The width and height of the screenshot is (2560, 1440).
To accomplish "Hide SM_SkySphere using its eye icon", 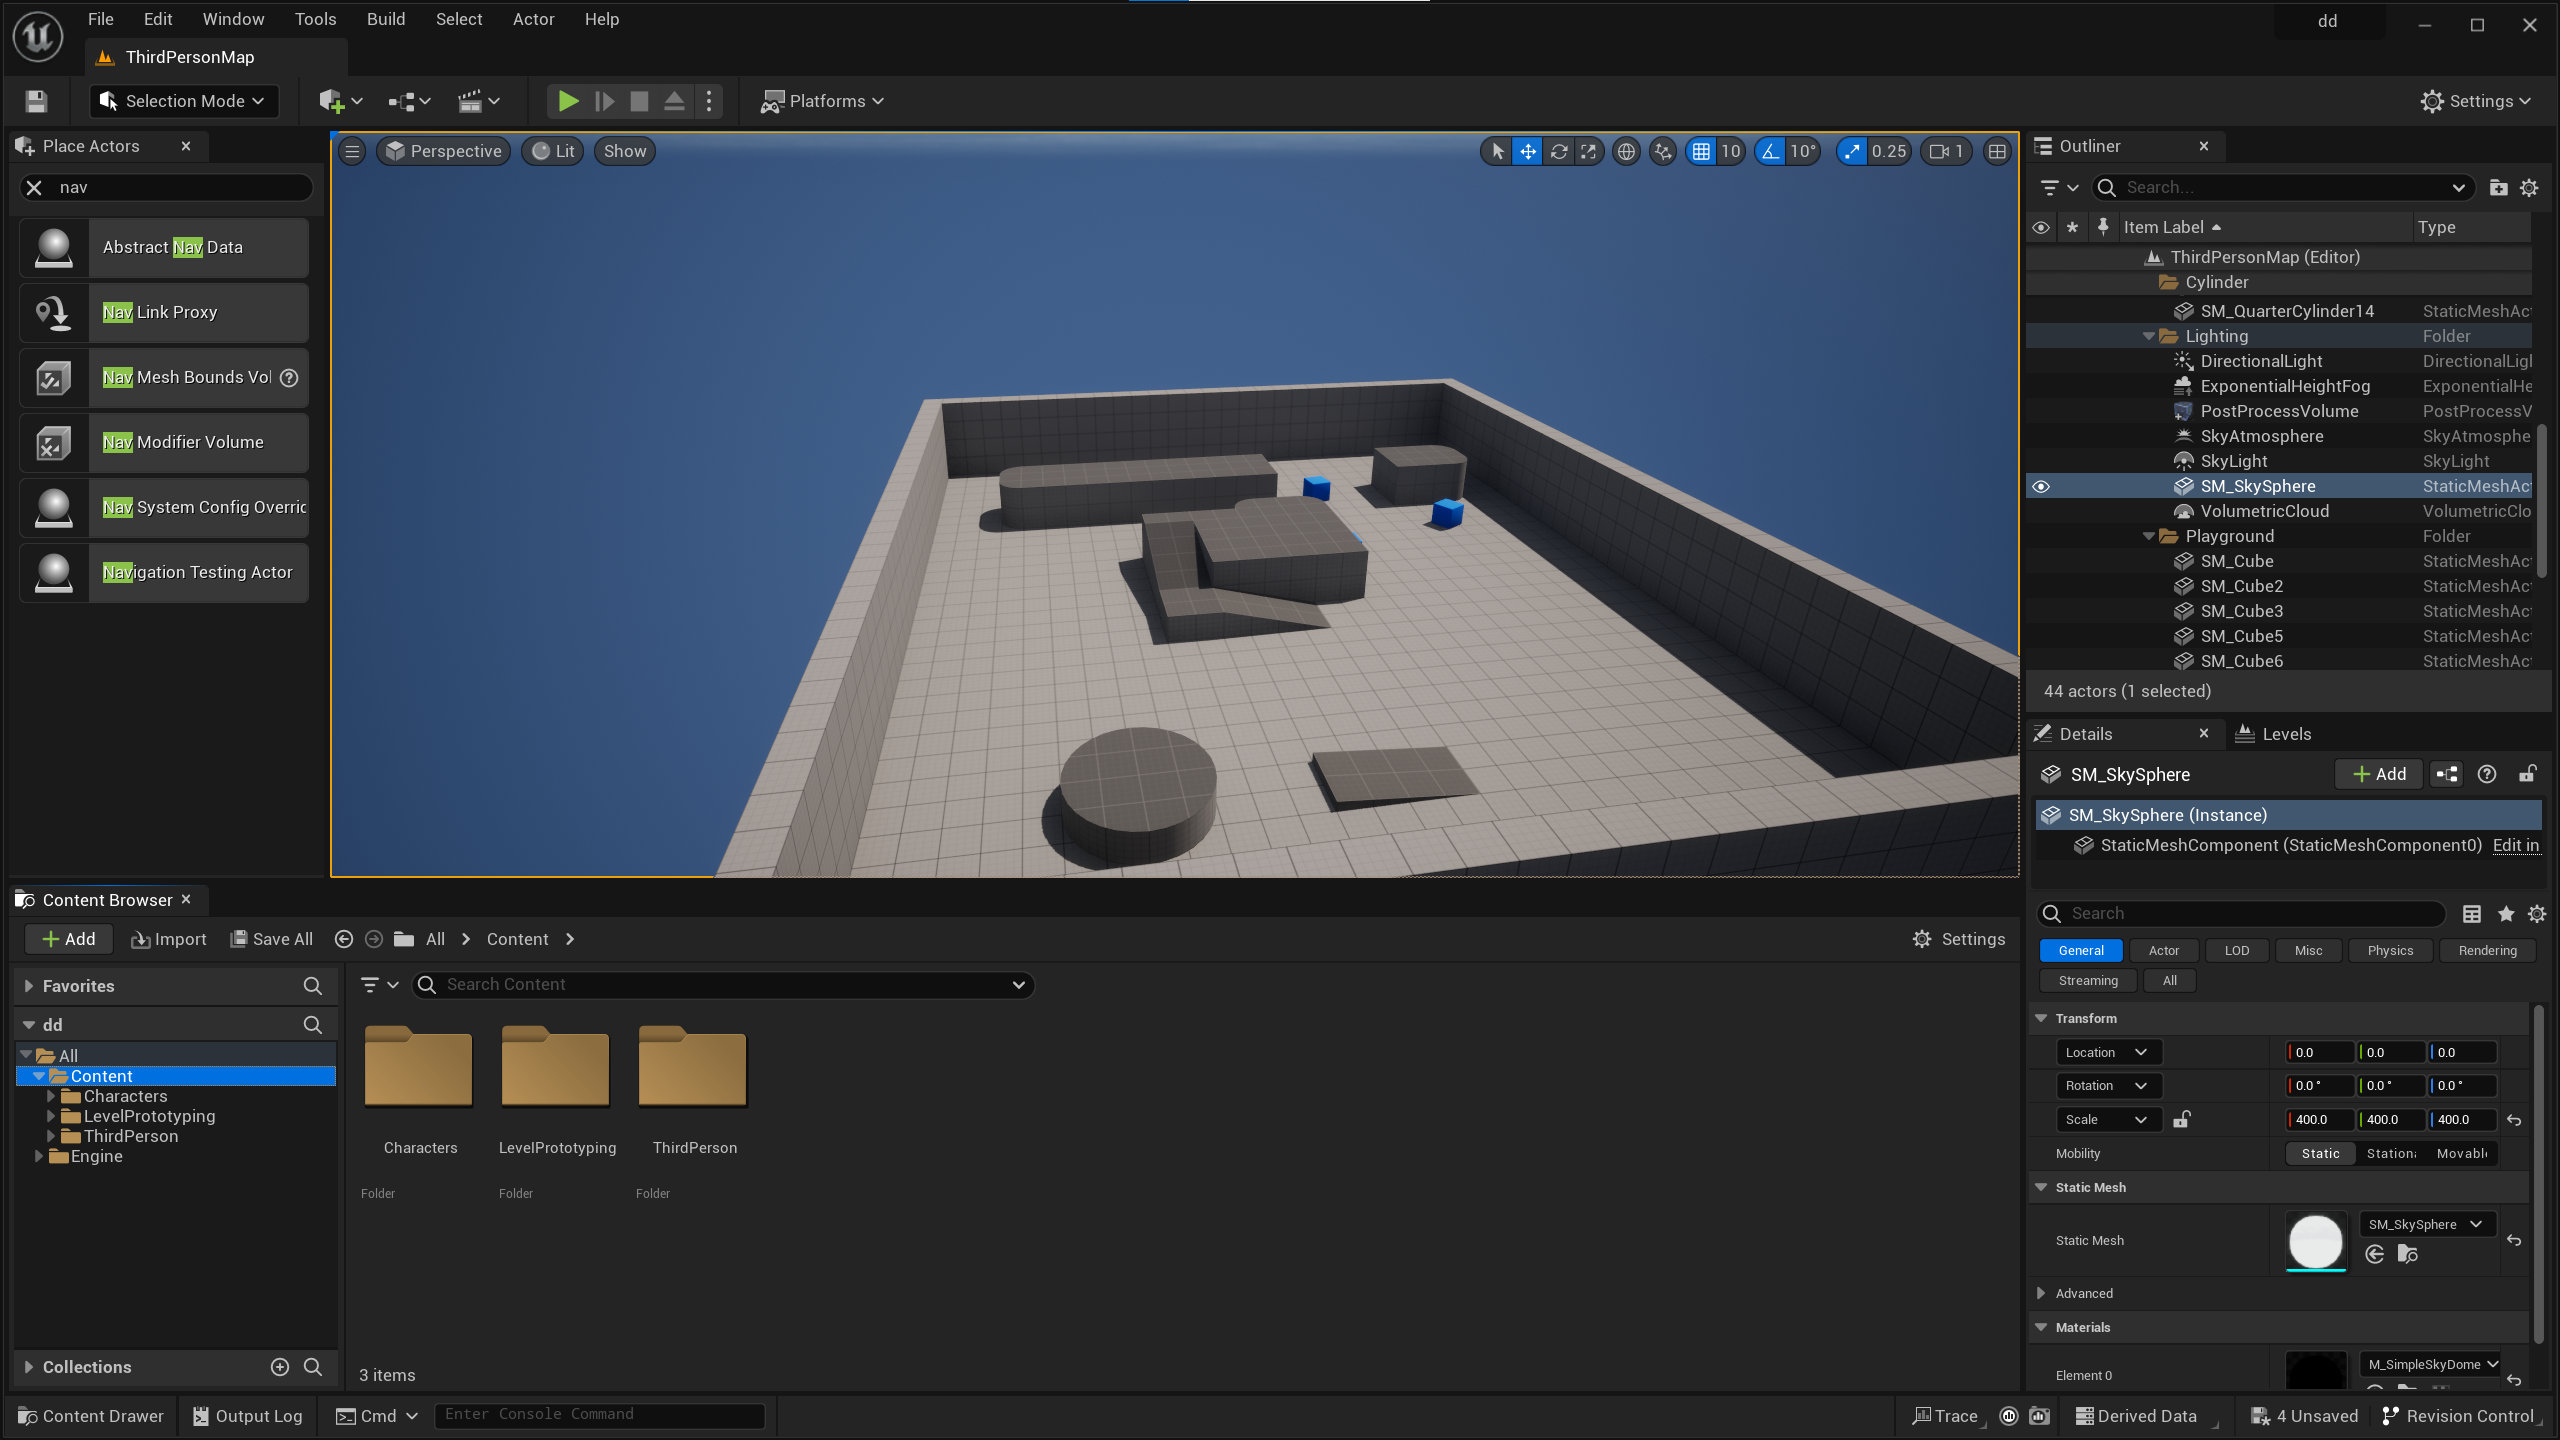I will 2041,486.
